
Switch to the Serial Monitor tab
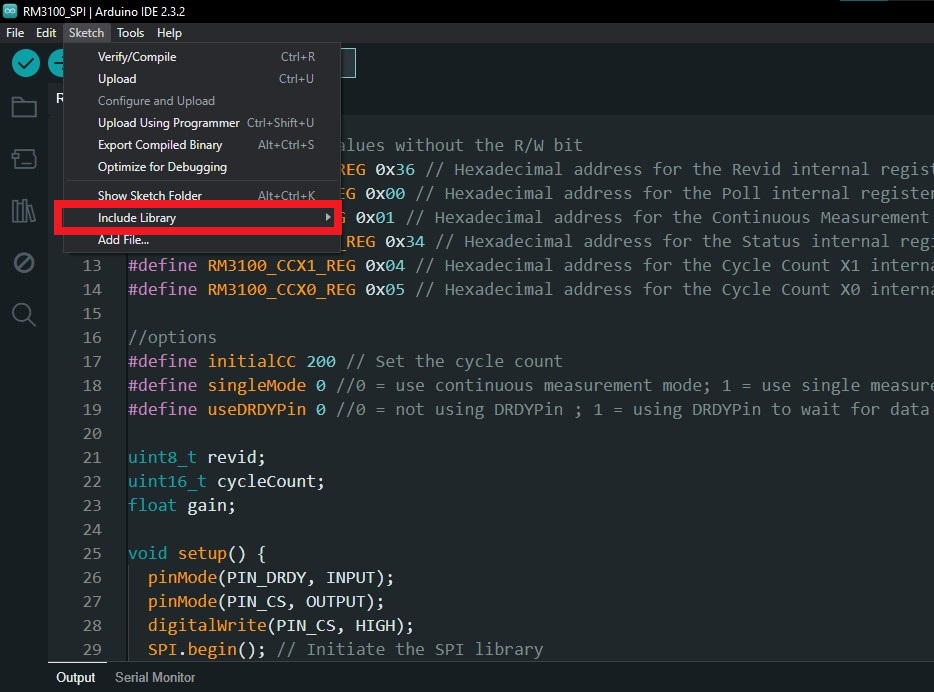click(x=155, y=677)
